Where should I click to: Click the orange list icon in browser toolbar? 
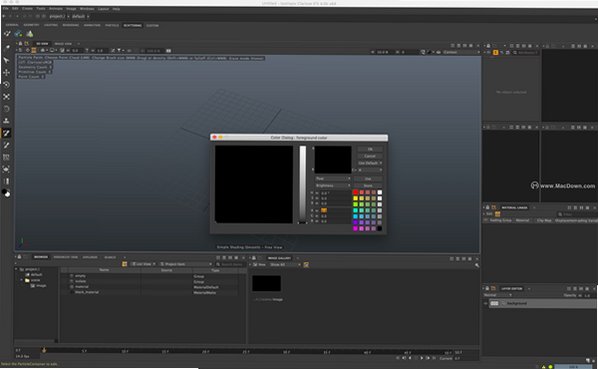124,264
